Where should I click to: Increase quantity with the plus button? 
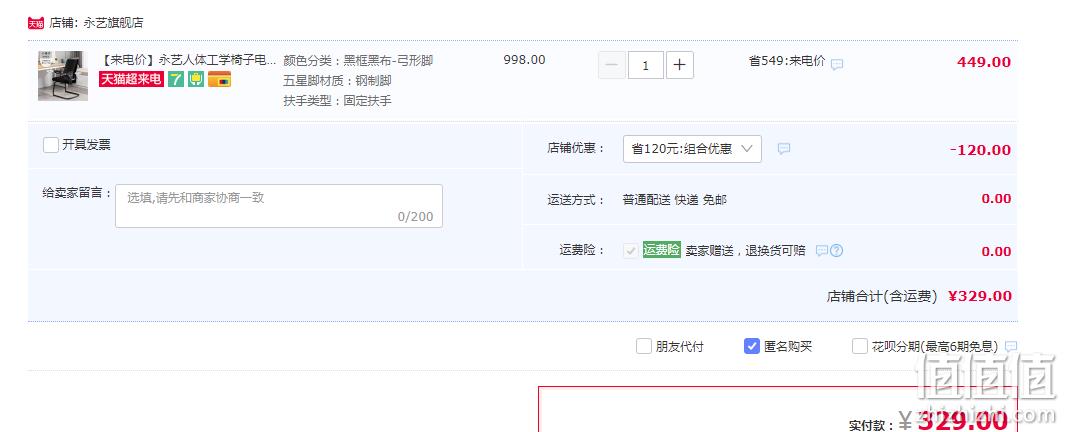click(680, 65)
